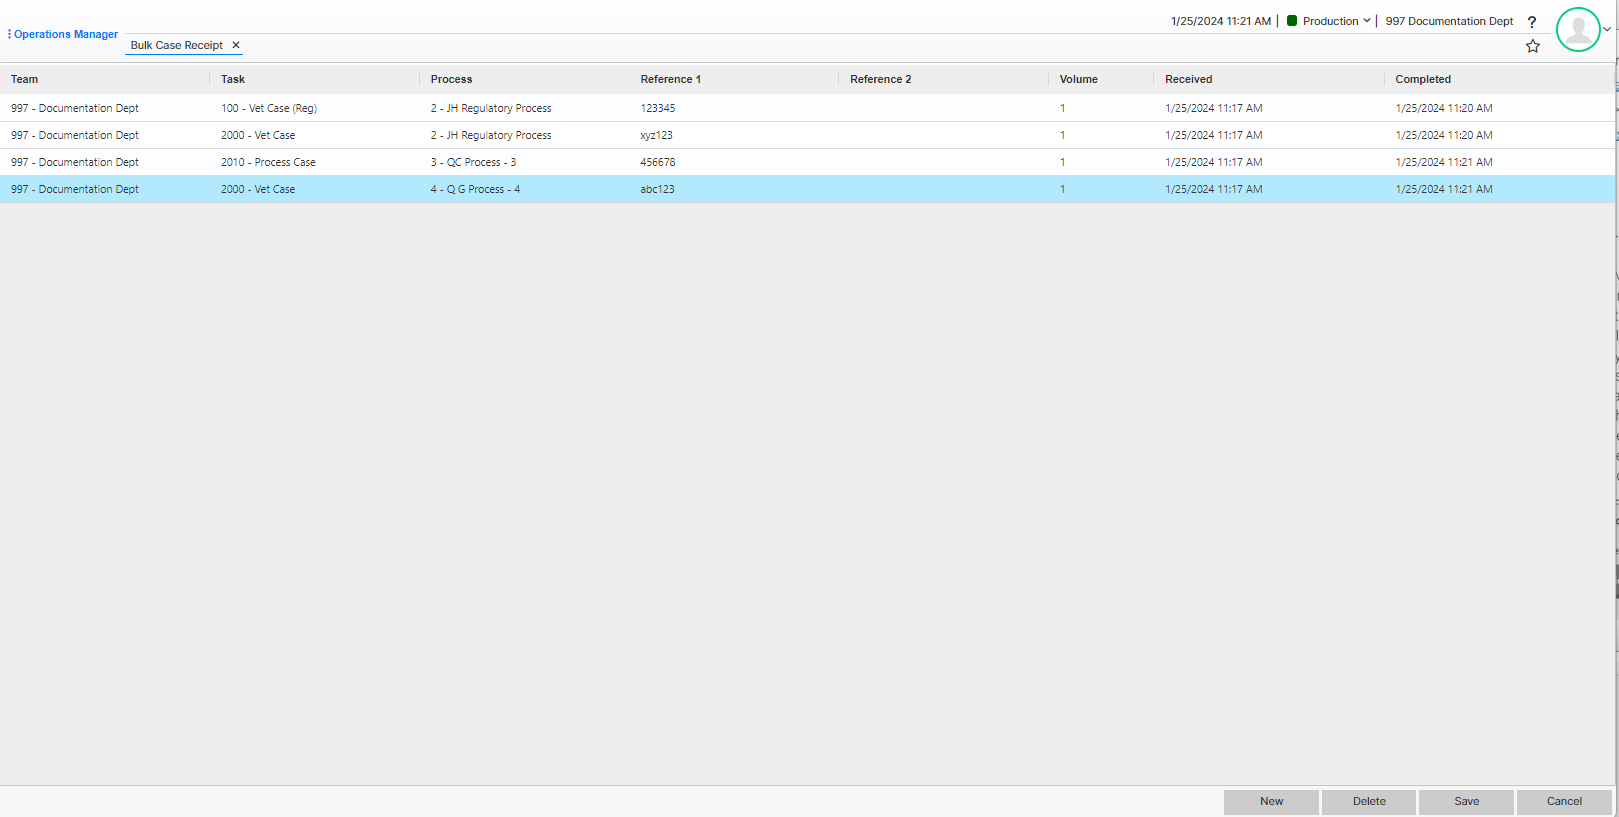This screenshot has height=817, width=1619.
Task: Expand the Production environment dropdown
Action: 1366,21
